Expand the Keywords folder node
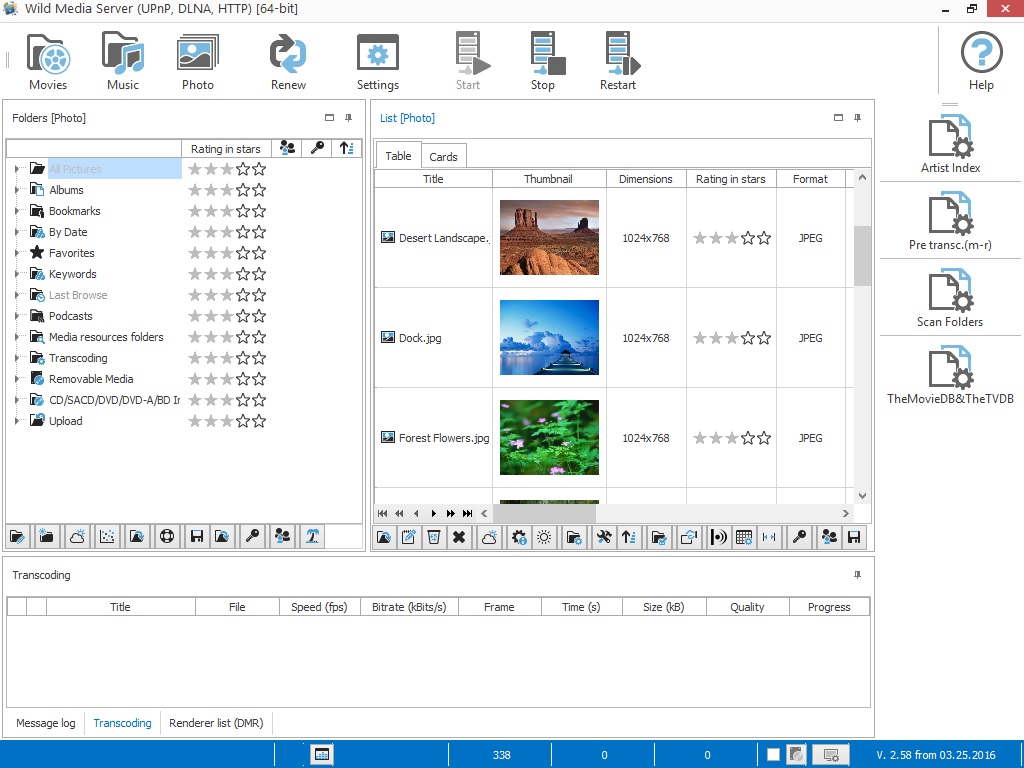The image size is (1024, 768). pos(17,274)
